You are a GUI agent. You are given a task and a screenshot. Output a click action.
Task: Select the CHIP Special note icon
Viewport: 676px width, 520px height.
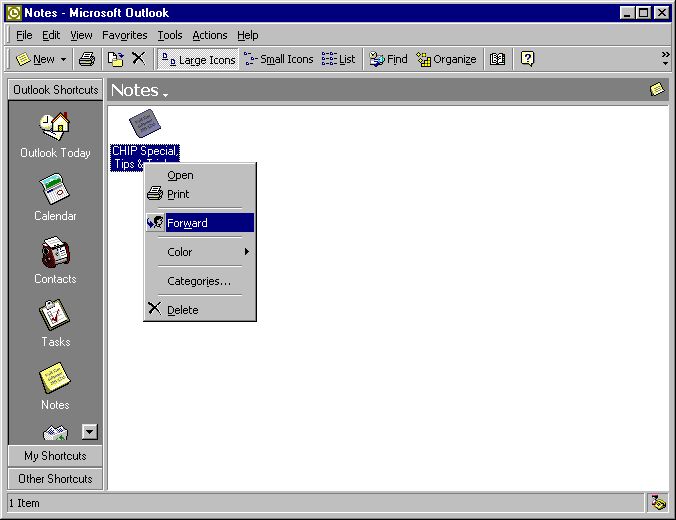(145, 123)
